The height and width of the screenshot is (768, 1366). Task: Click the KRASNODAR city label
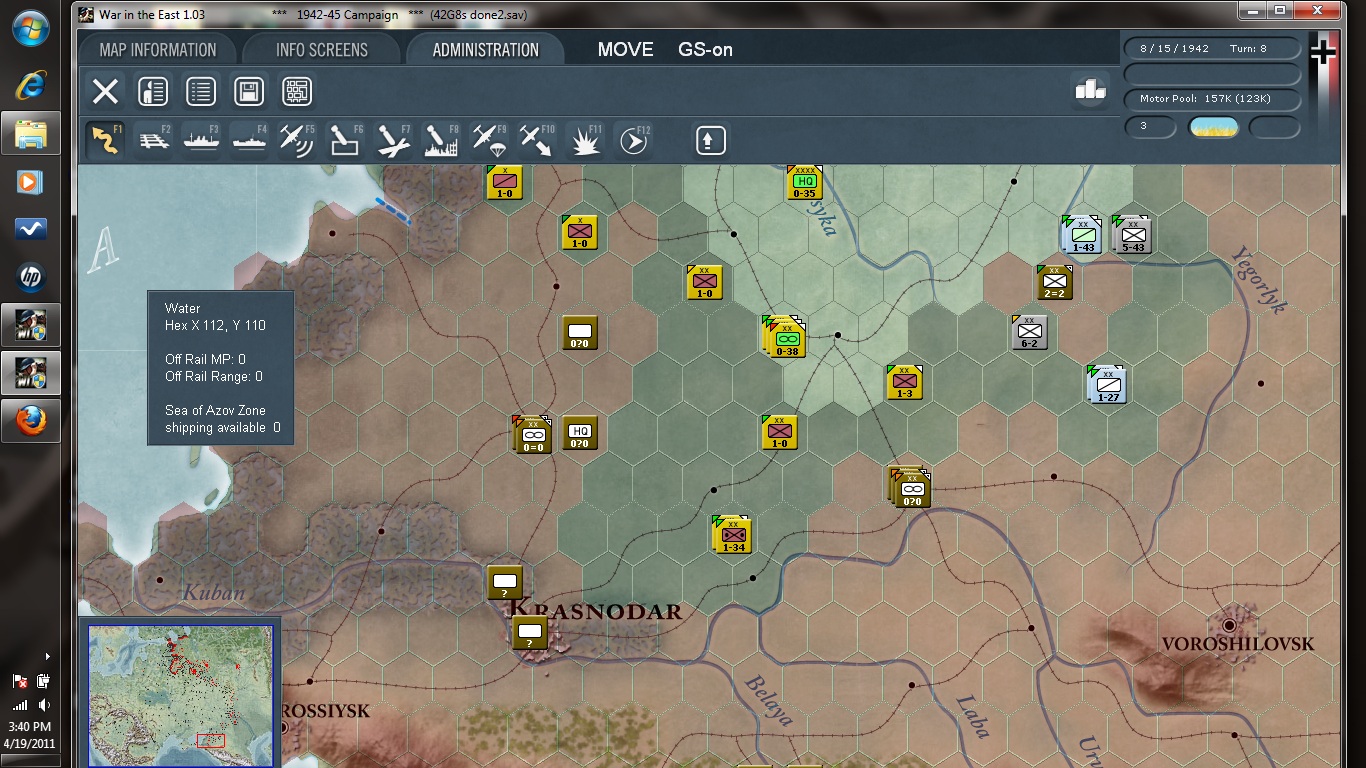pyautogui.click(x=596, y=610)
